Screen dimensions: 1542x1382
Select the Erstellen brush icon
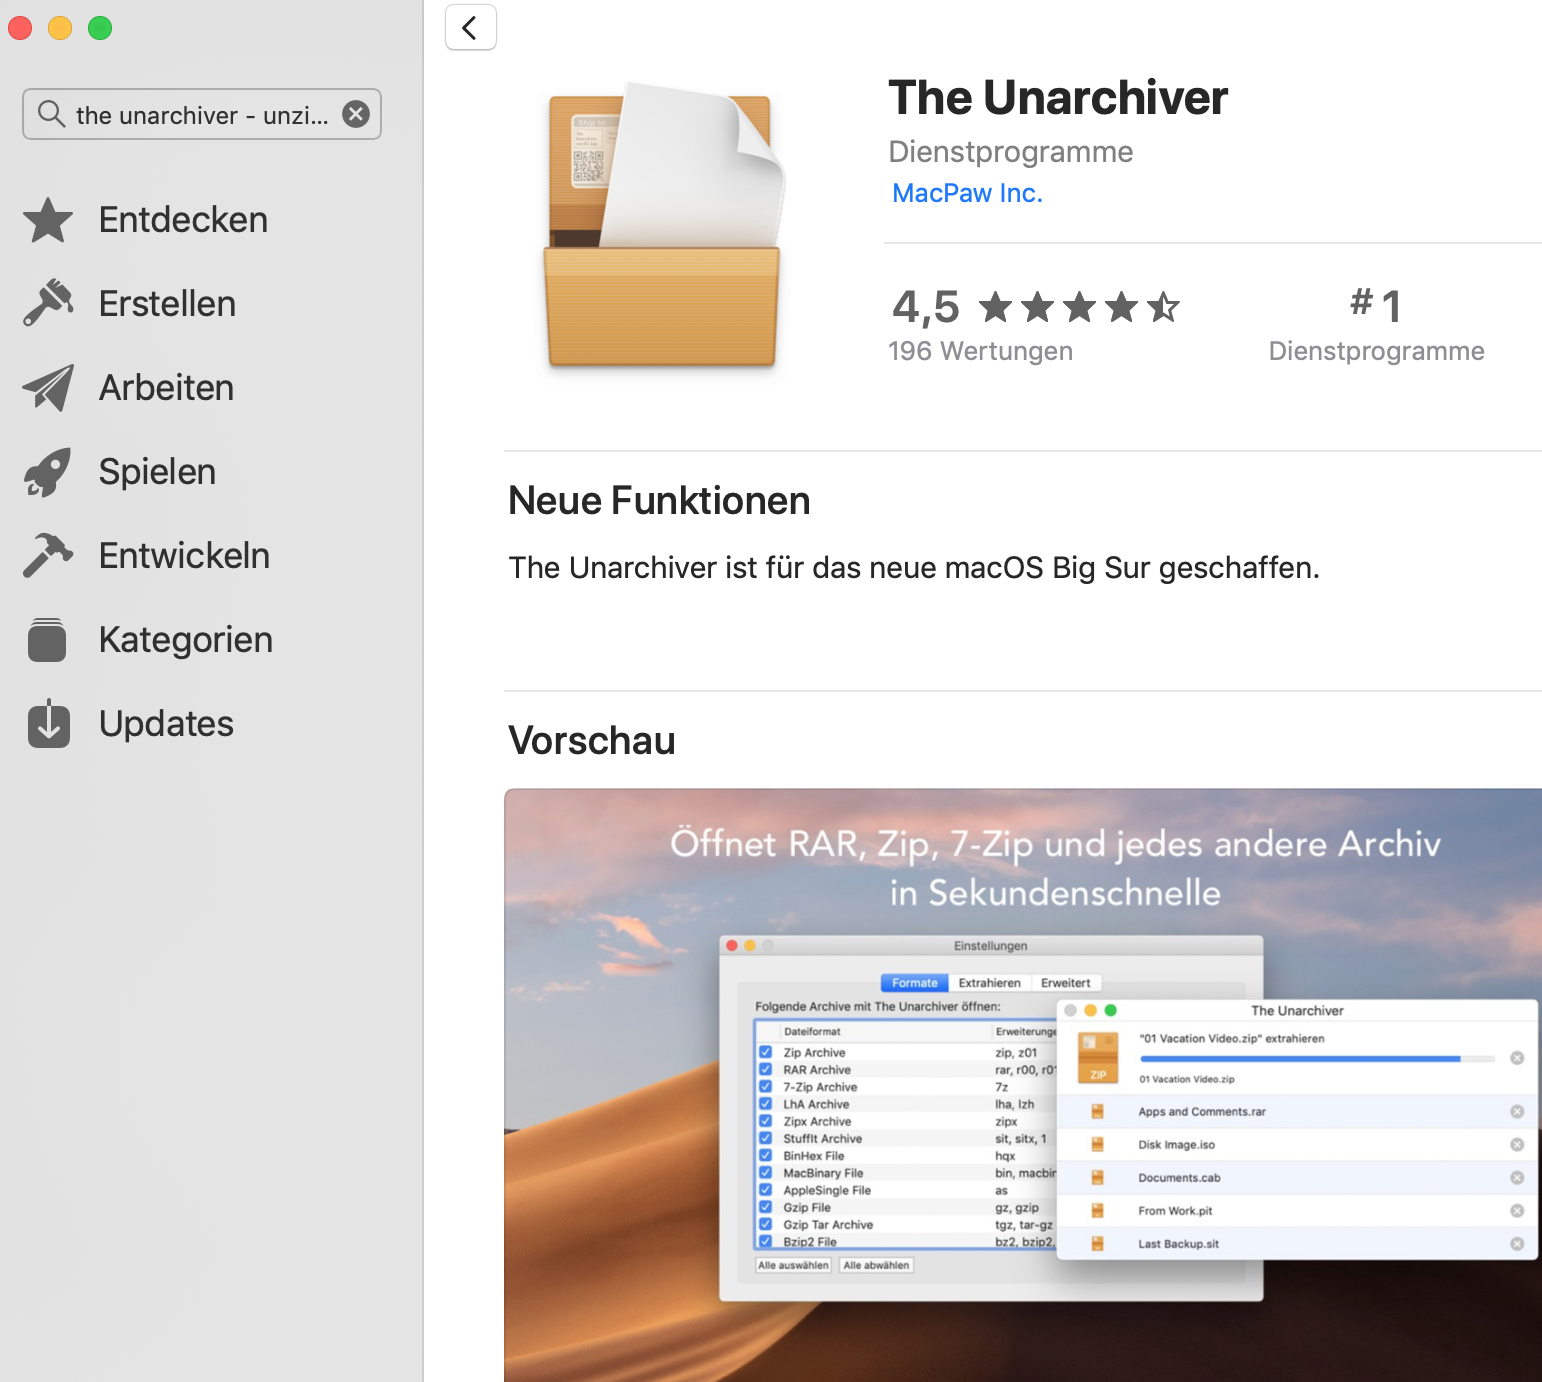pyautogui.click(x=48, y=303)
